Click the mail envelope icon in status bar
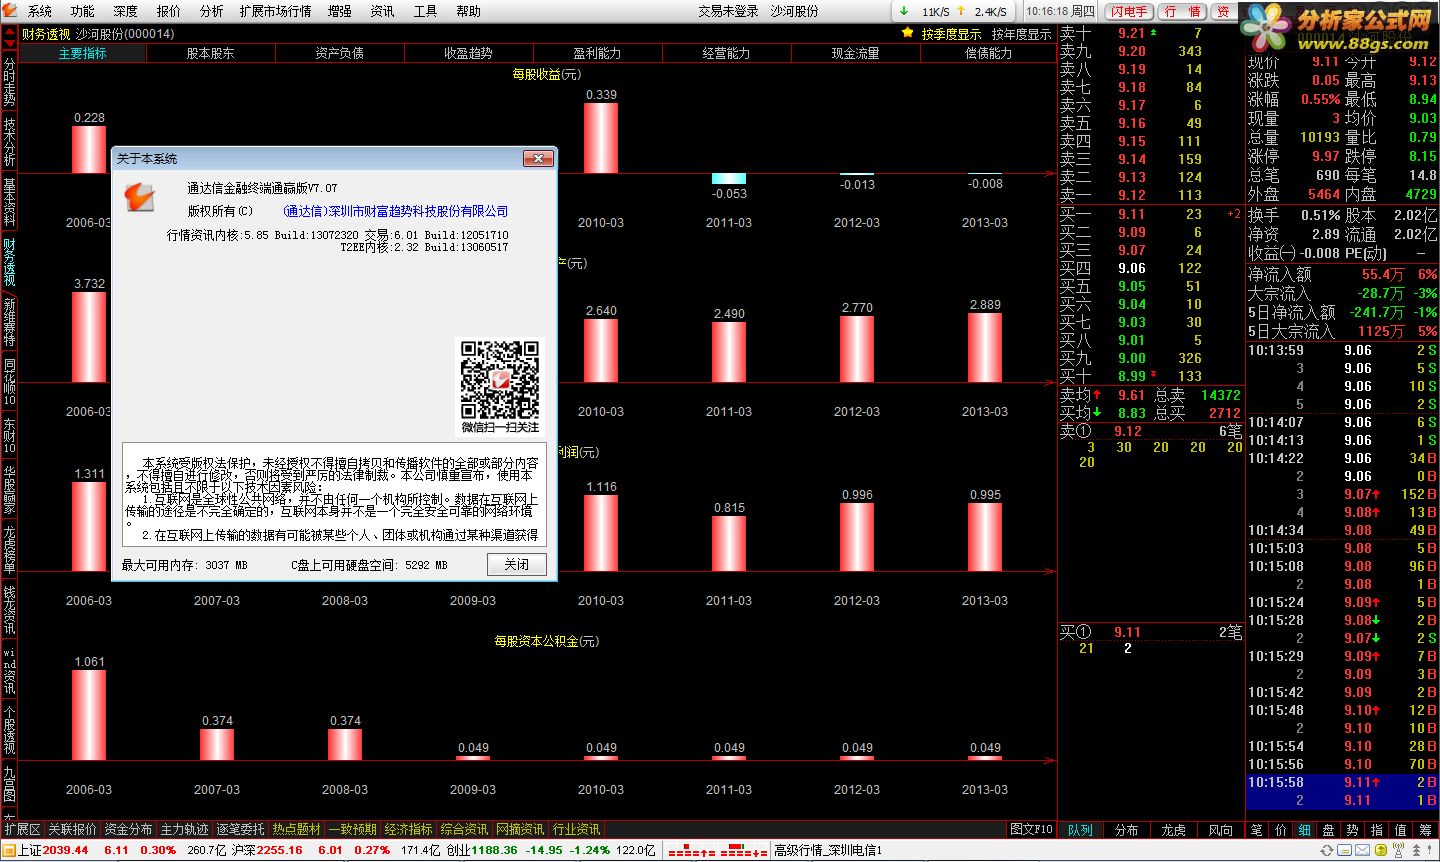This screenshot has width=1440, height=862. [1363, 850]
